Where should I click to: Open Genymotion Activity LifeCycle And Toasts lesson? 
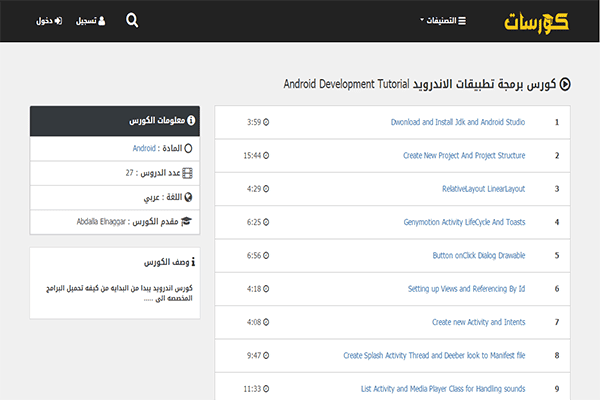pyautogui.click(x=464, y=222)
